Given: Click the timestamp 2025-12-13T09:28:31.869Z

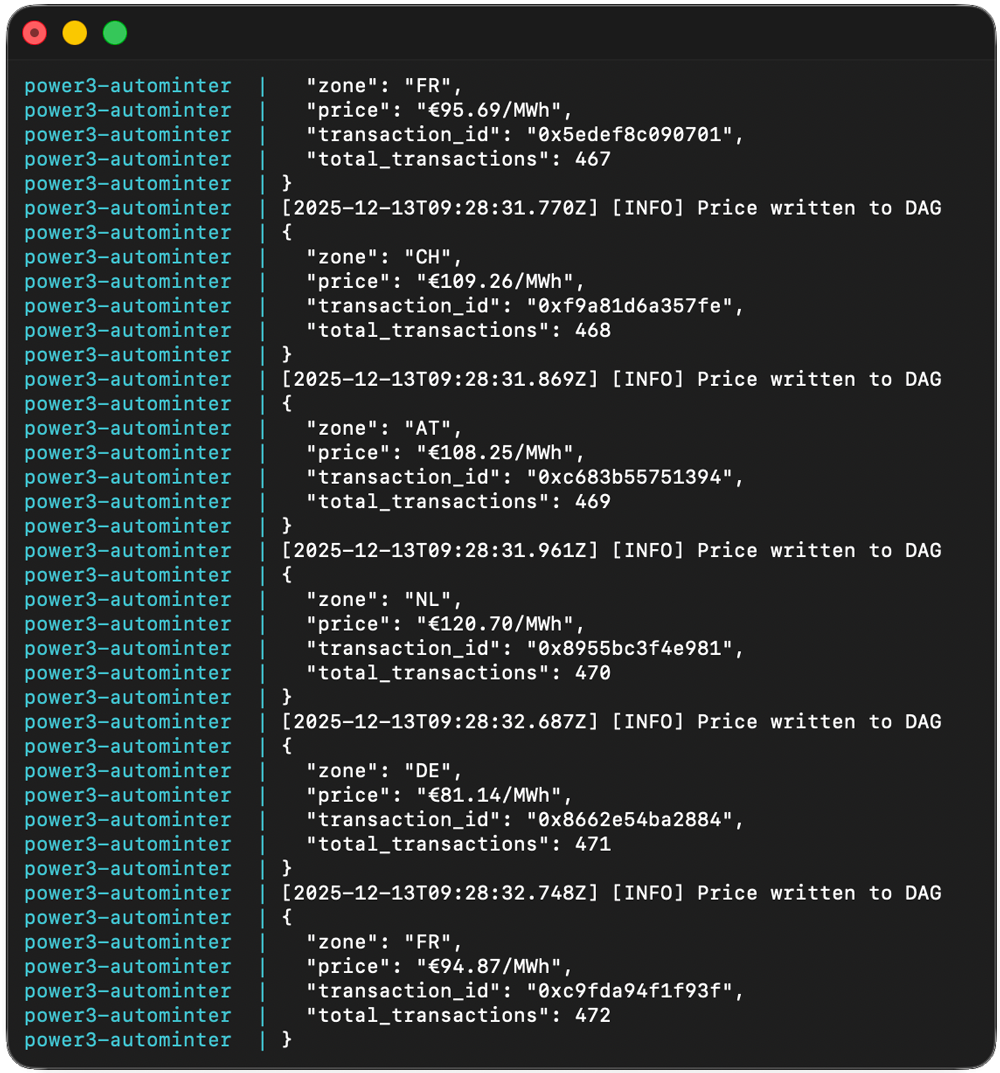Looking at the screenshot, I should 440,379.
